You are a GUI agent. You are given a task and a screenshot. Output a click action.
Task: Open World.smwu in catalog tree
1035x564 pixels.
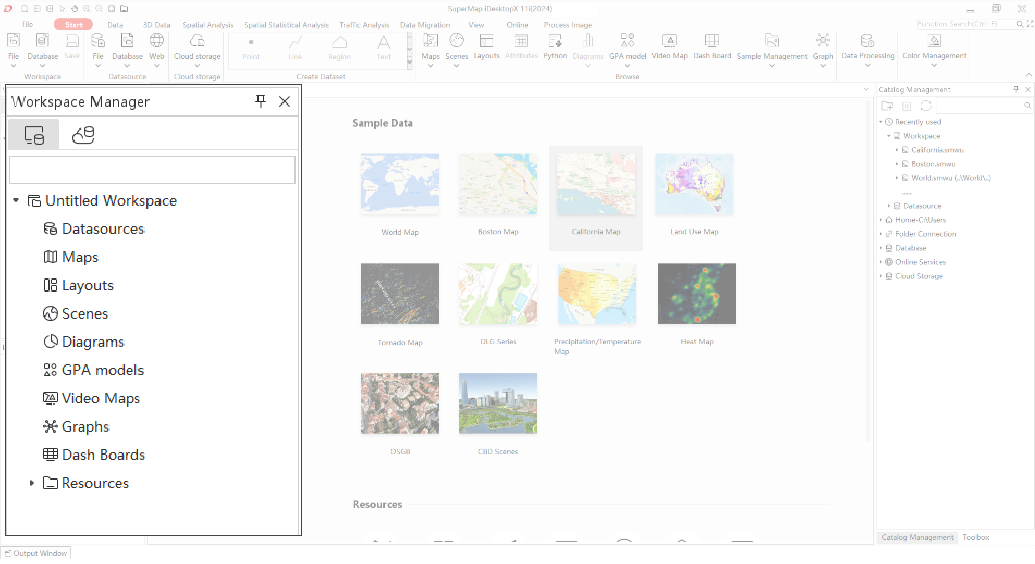pos(951,178)
